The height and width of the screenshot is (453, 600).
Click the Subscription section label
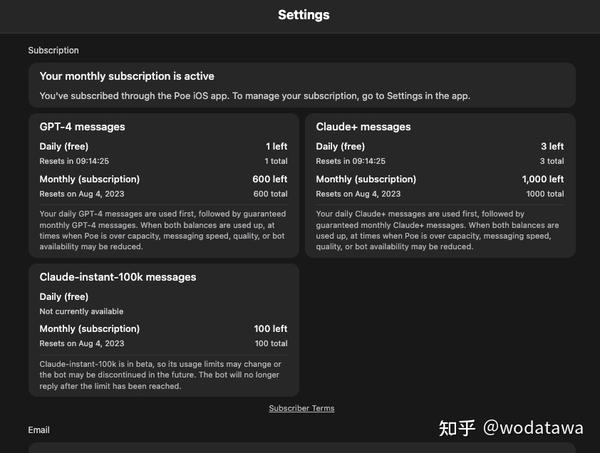point(53,50)
